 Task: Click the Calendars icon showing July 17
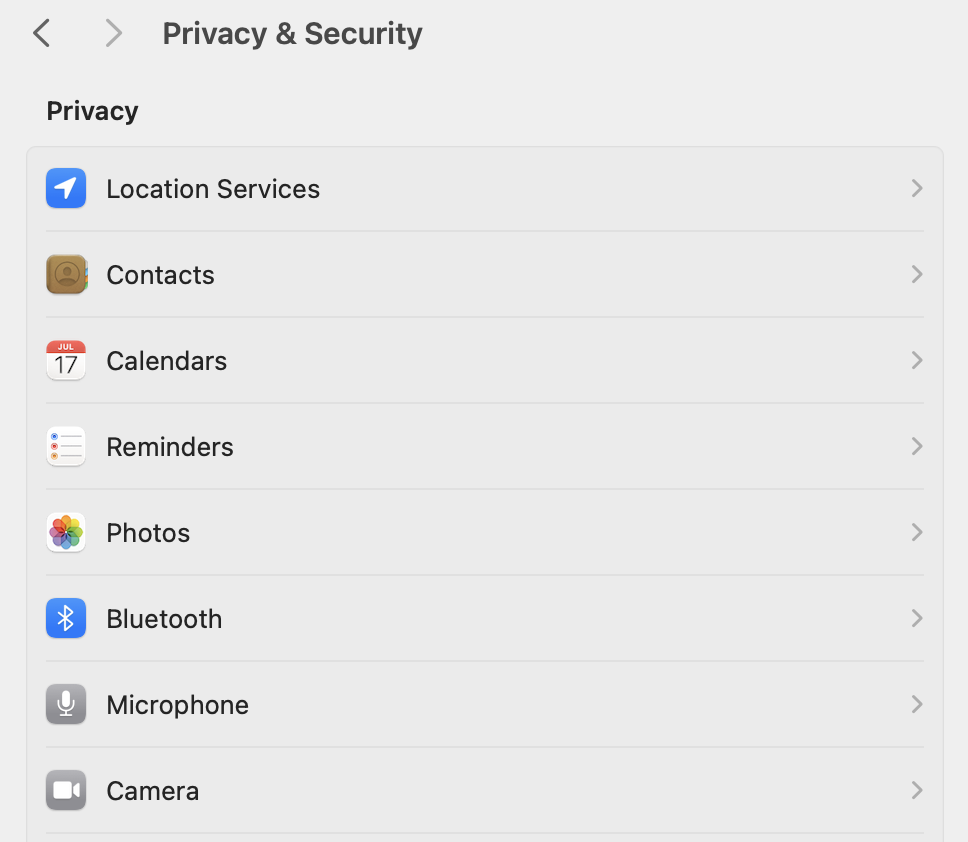[65, 360]
